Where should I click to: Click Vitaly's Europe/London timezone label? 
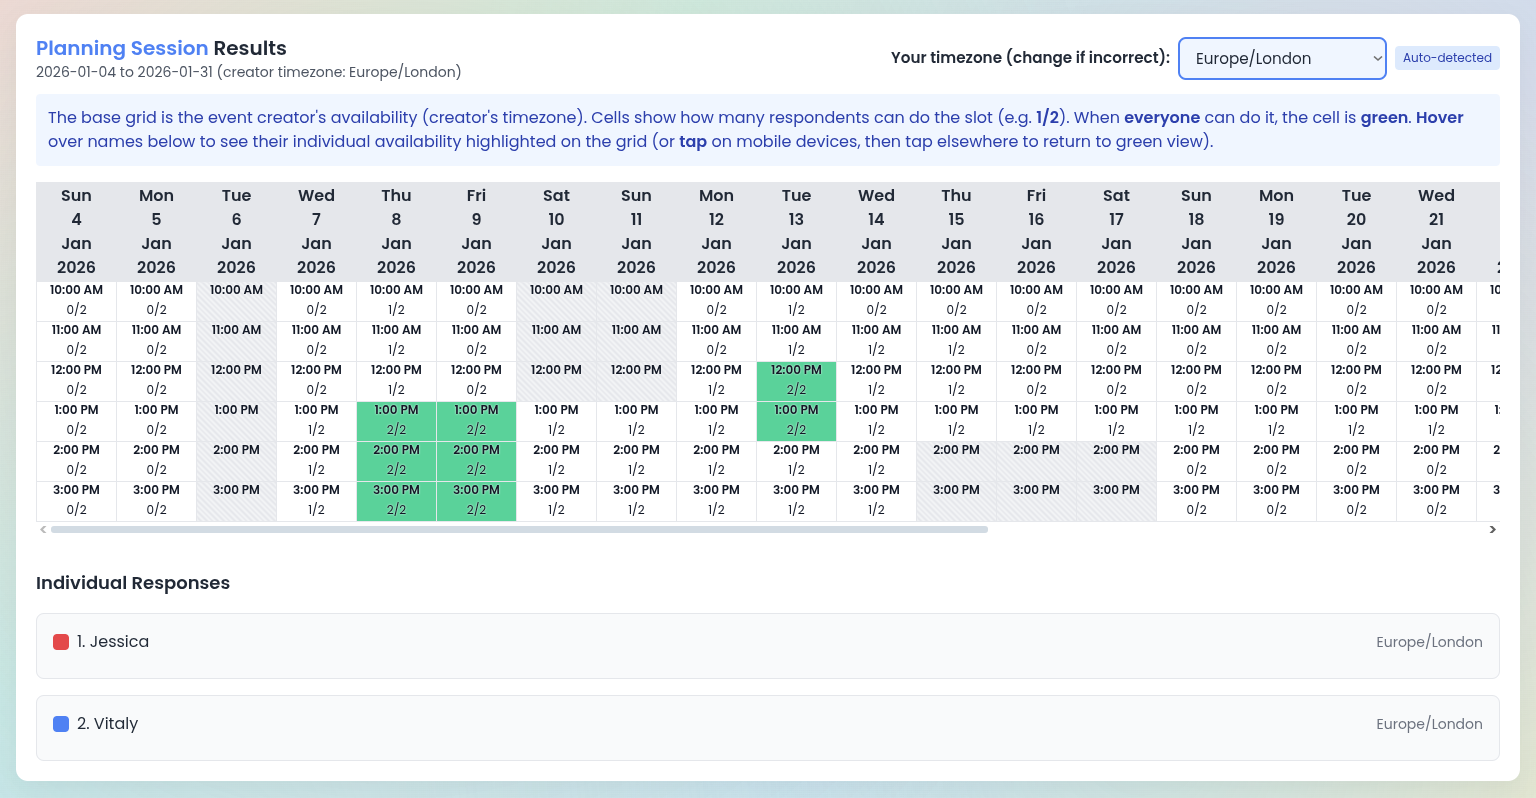(1429, 724)
